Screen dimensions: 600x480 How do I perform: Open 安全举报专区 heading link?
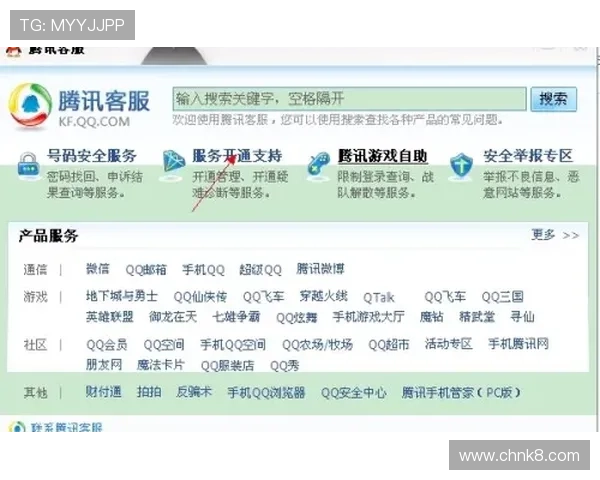tap(528, 156)
